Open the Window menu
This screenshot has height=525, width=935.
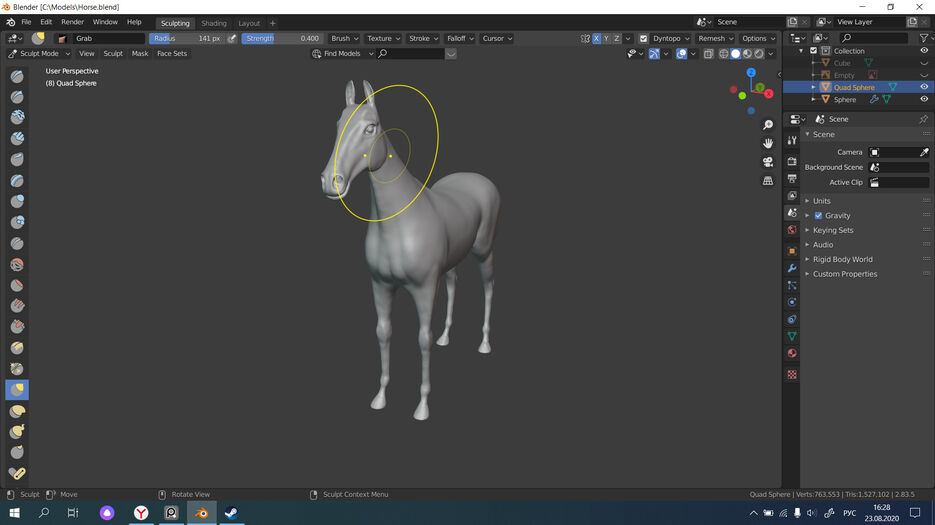coord(105,22)
